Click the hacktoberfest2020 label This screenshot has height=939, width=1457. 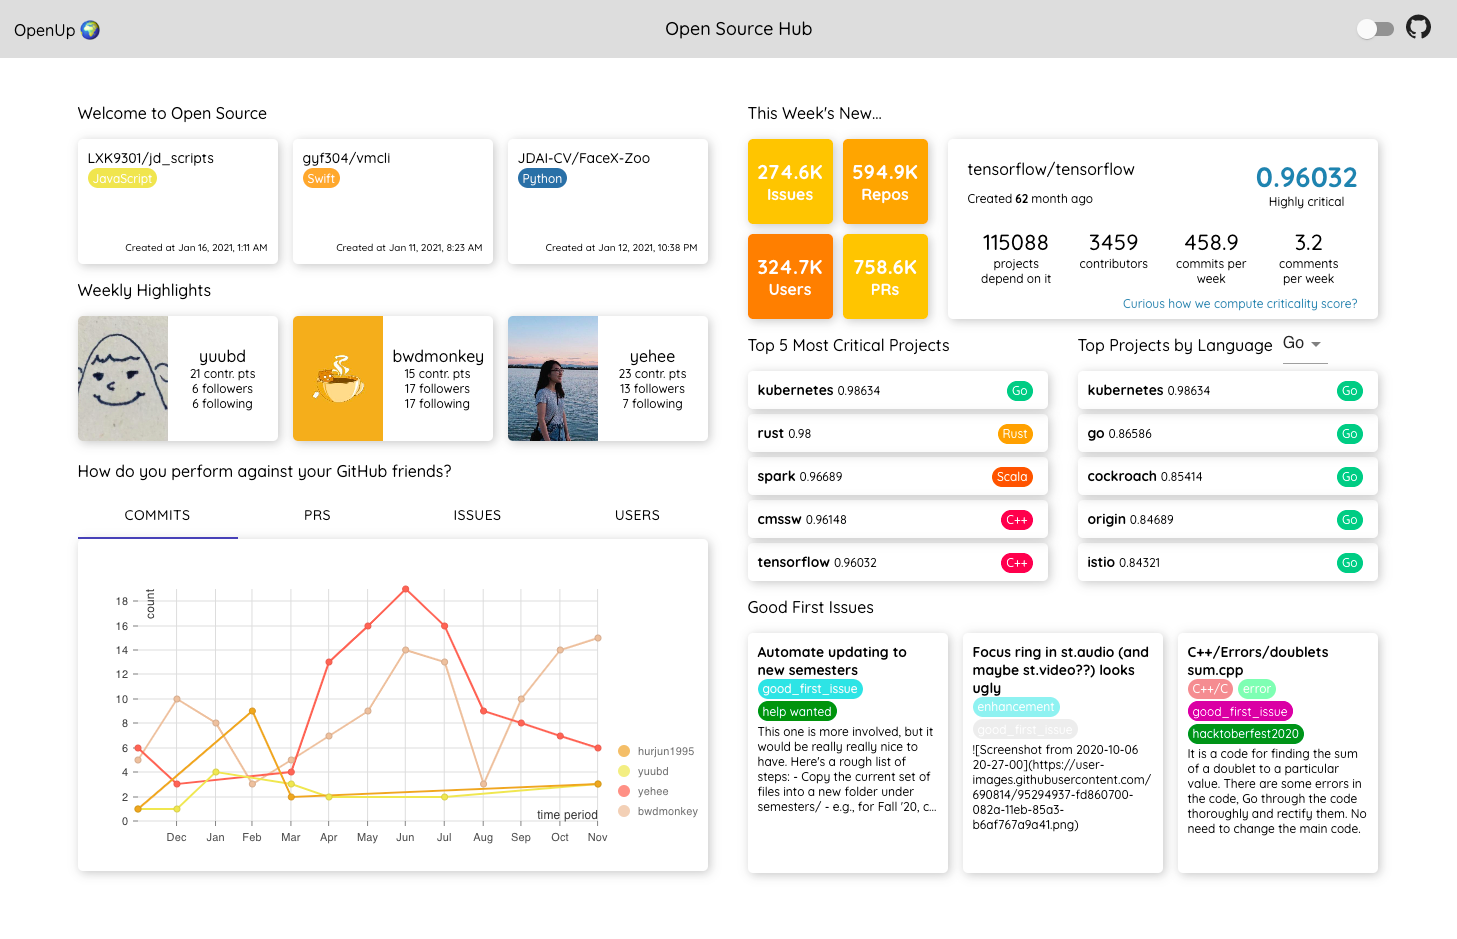pos(1246,734)
